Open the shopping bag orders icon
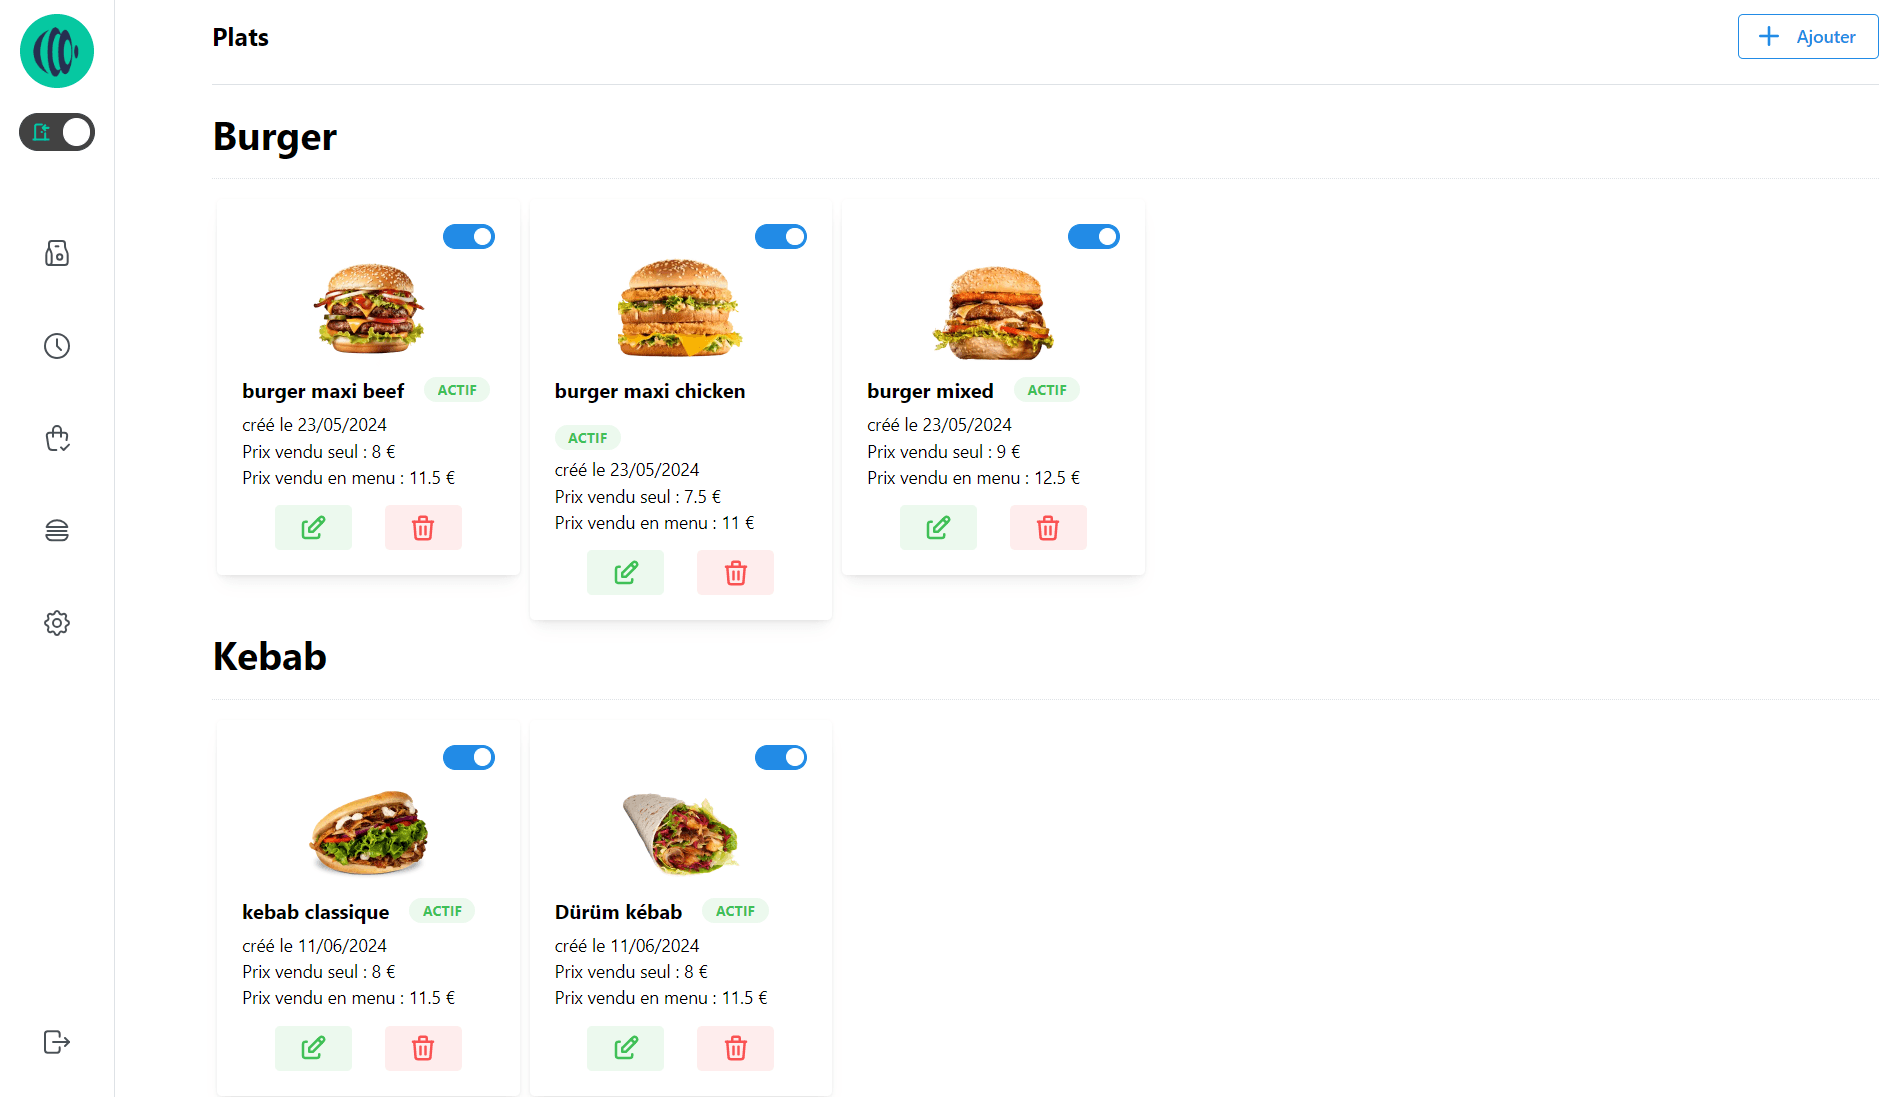This screenshot has width=1894, height=1097. tap(57, 438)
